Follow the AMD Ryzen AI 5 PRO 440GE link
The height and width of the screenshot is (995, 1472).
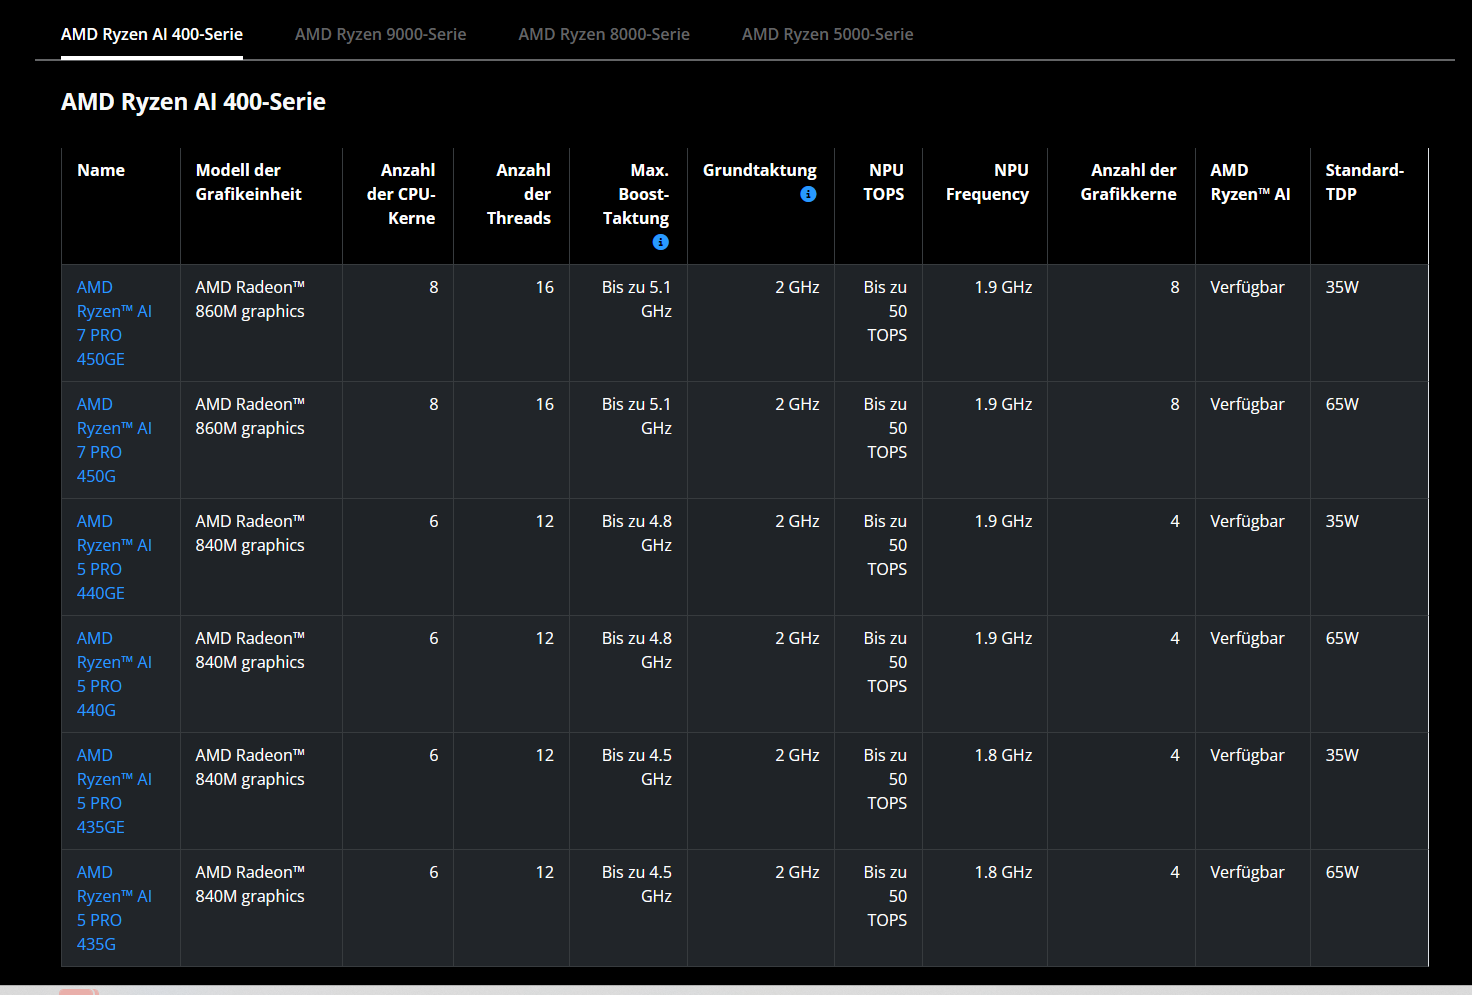(114, 557)
